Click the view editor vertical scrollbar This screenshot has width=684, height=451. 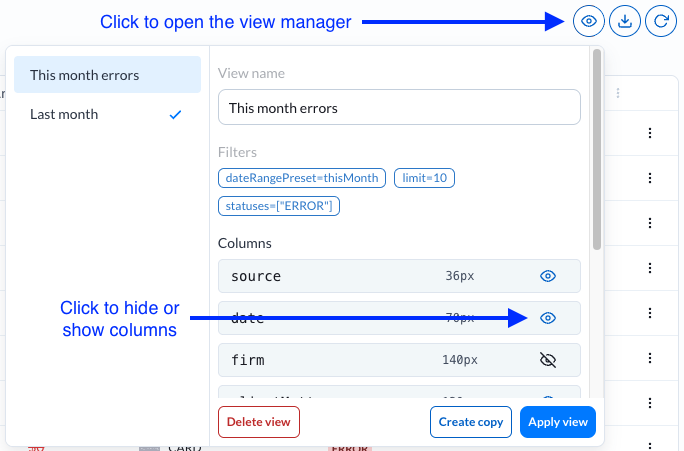[597, 150]
